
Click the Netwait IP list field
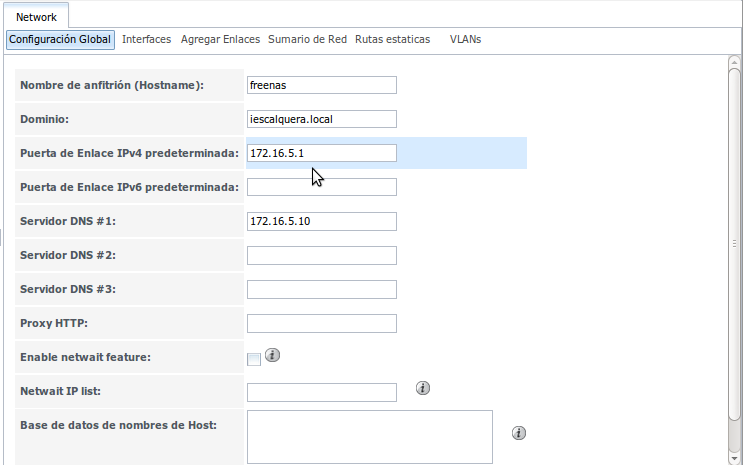point(322,392)
